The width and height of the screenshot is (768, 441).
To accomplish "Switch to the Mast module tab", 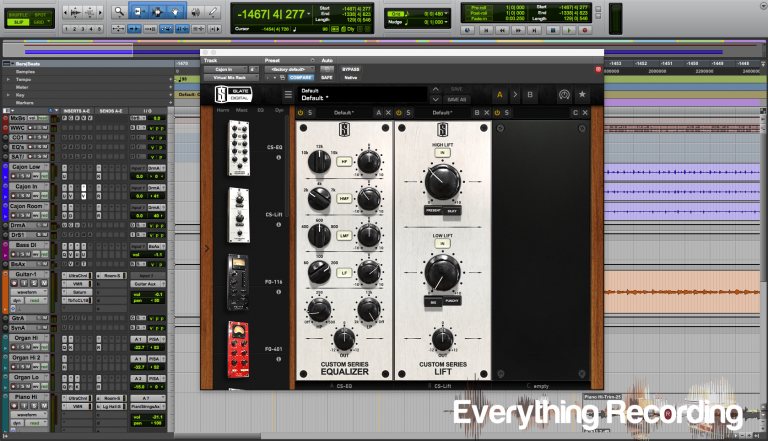I will tap(242, 110).
